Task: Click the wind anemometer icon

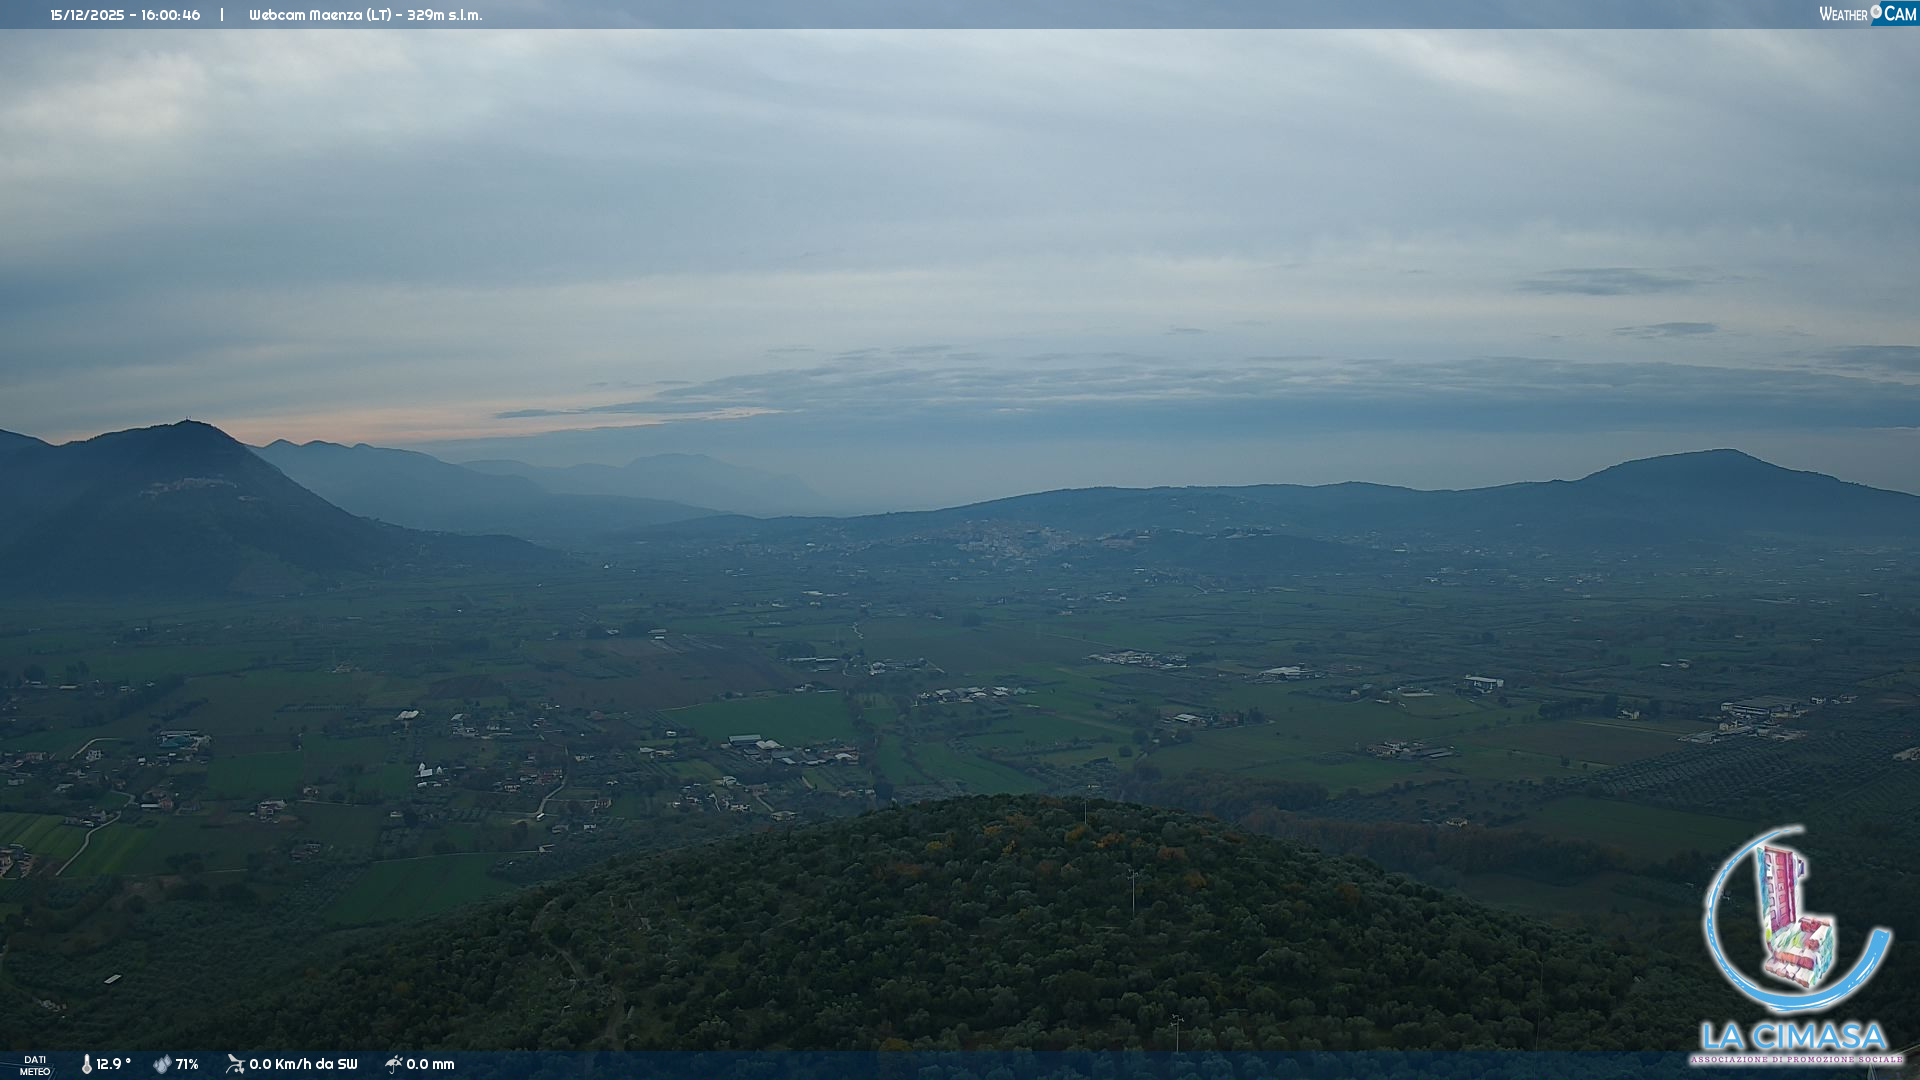Action: pos(235,1064)
